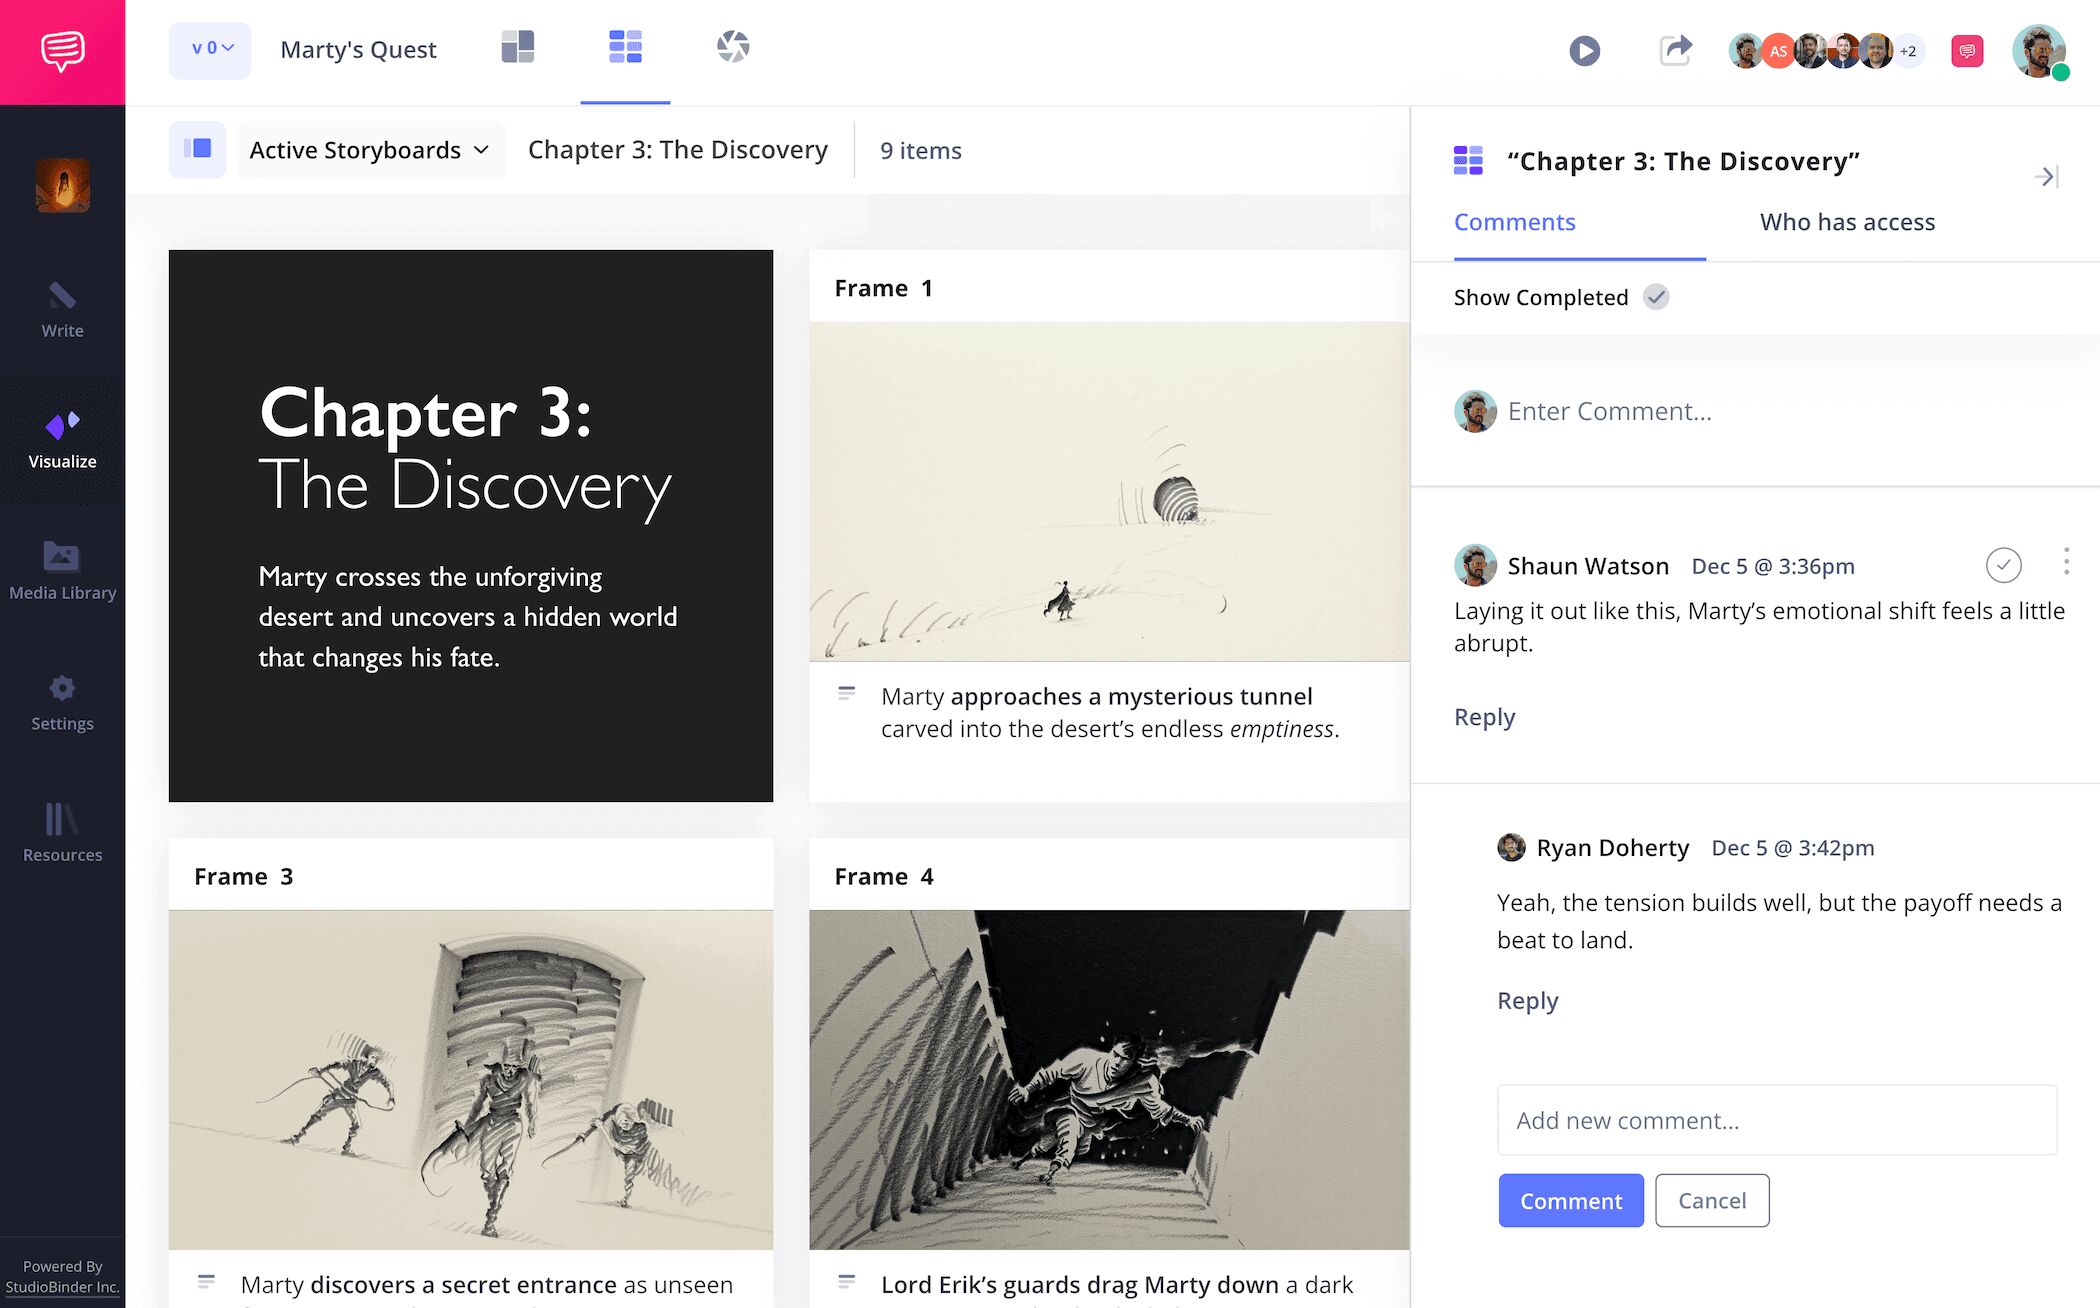
Task: Switch to the Who has access tab
Action: pyautogui.click(x=1846, y=222)
